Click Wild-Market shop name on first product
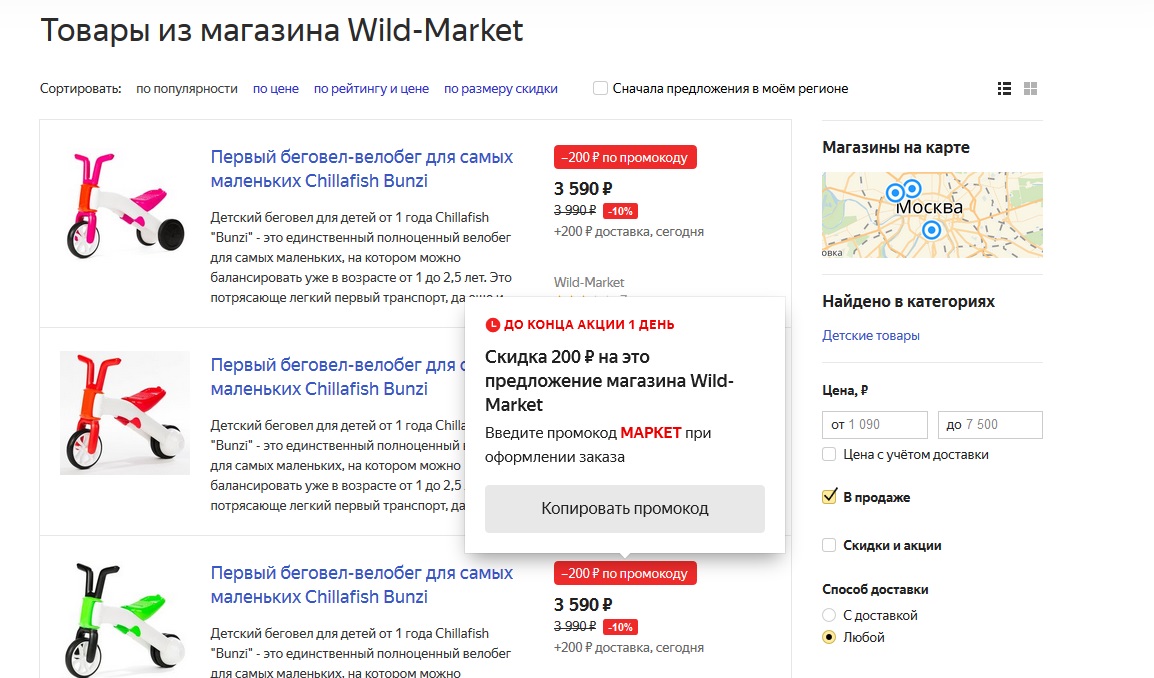Viewport: 1154px width, 678px height. point(589,283)
